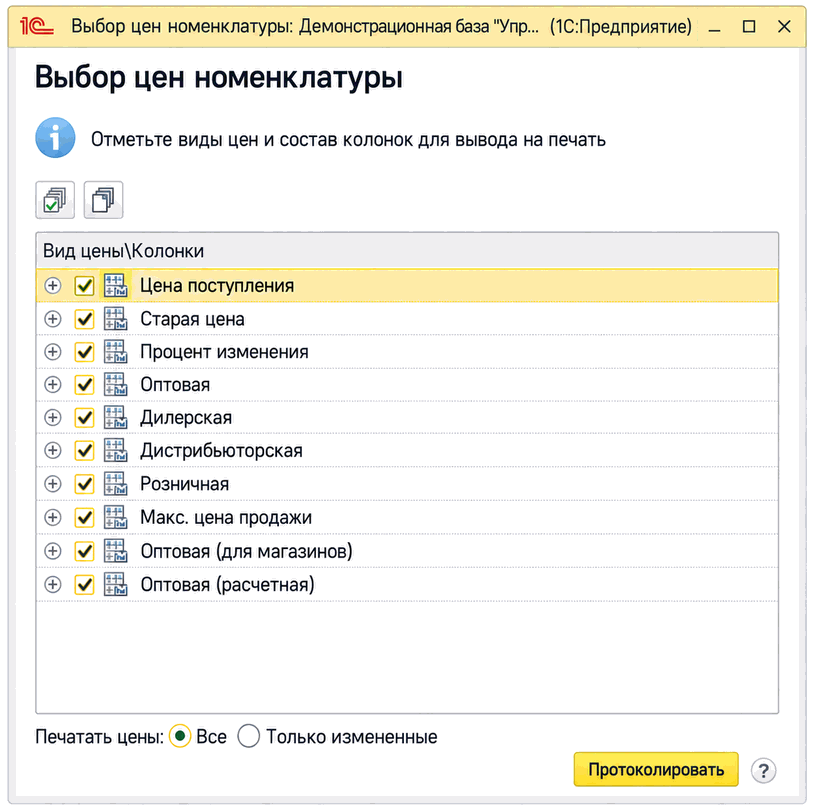Close the Выбор цен номенклатуры window
Screen dimensions: 813x811
[784, 26]
